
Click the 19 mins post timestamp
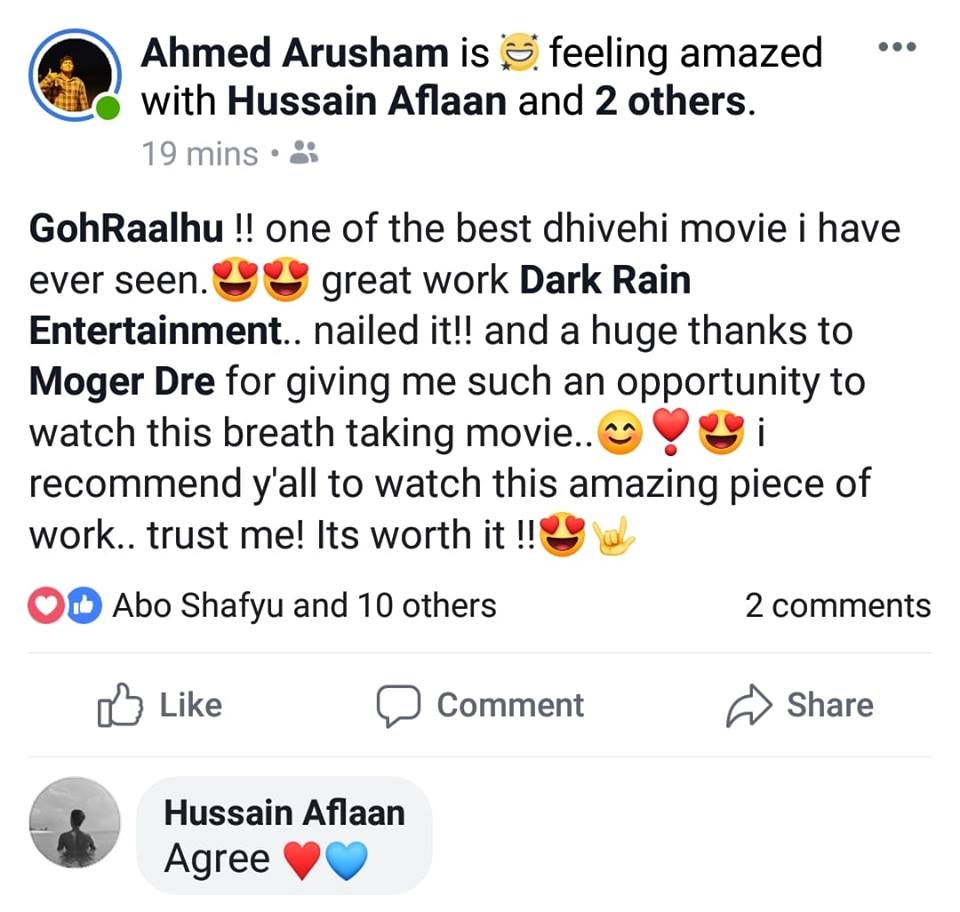click(x=200, y=154)
